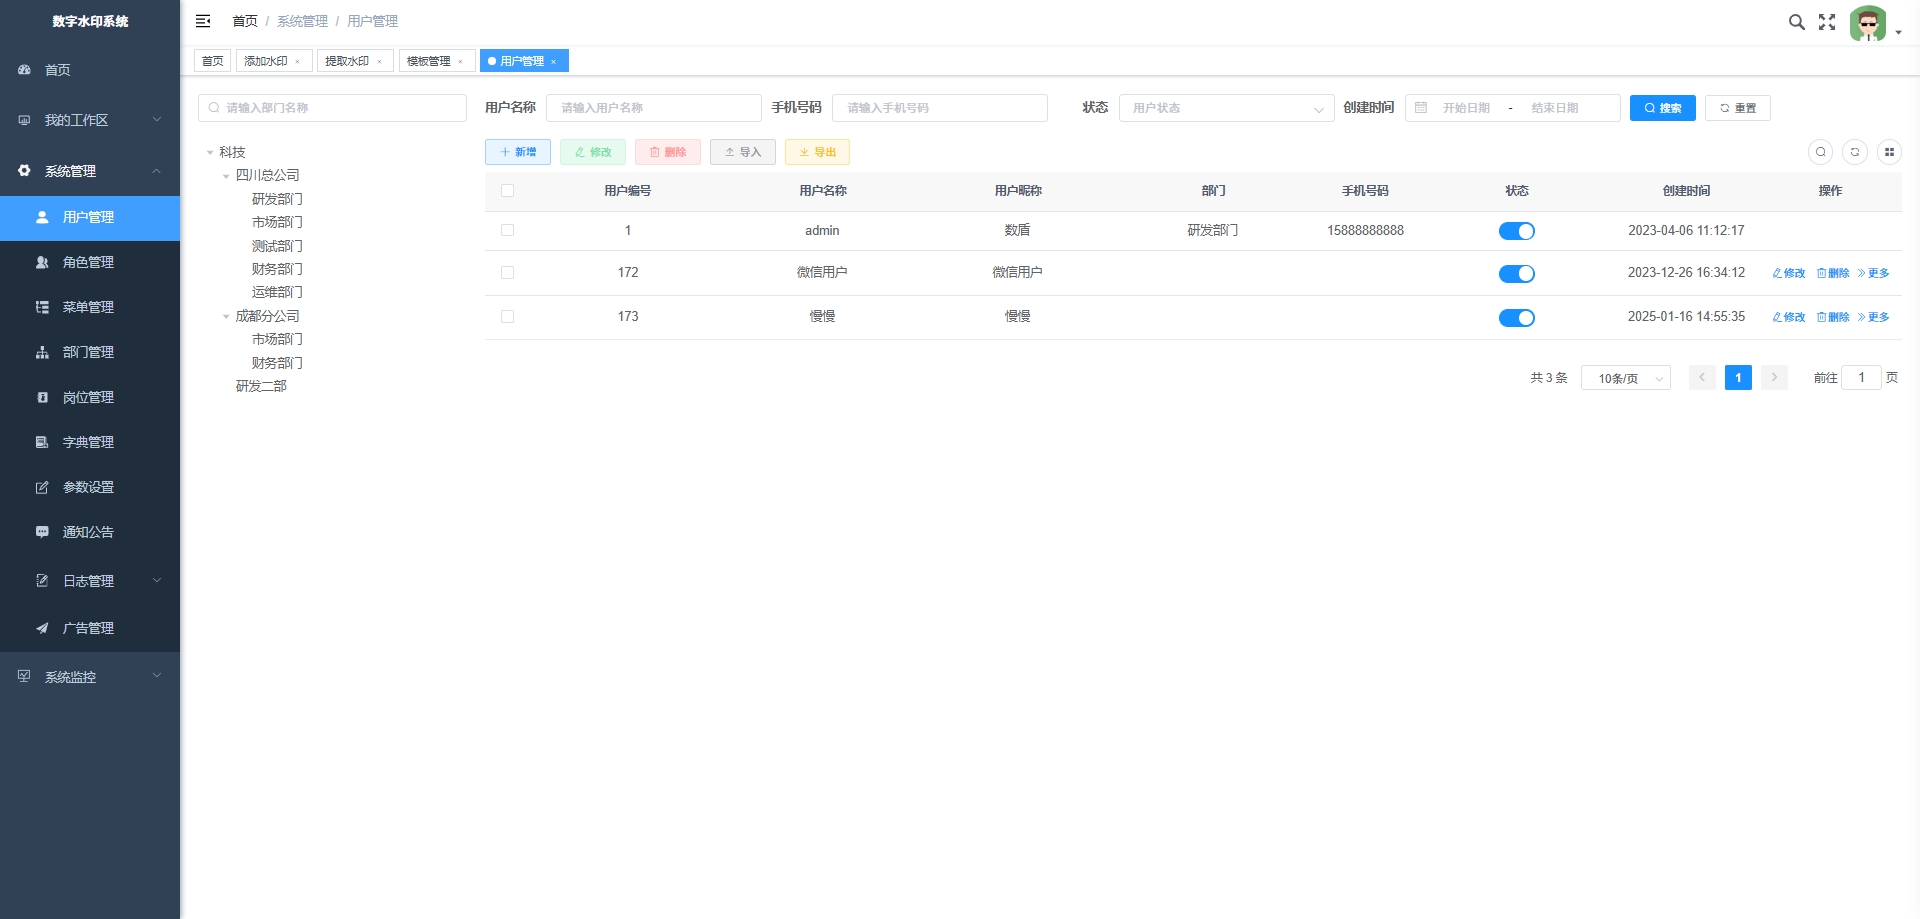Click the 系统监控 monitor icon
The width and height of the screenshot is (1920, 919).
point(25,677)
